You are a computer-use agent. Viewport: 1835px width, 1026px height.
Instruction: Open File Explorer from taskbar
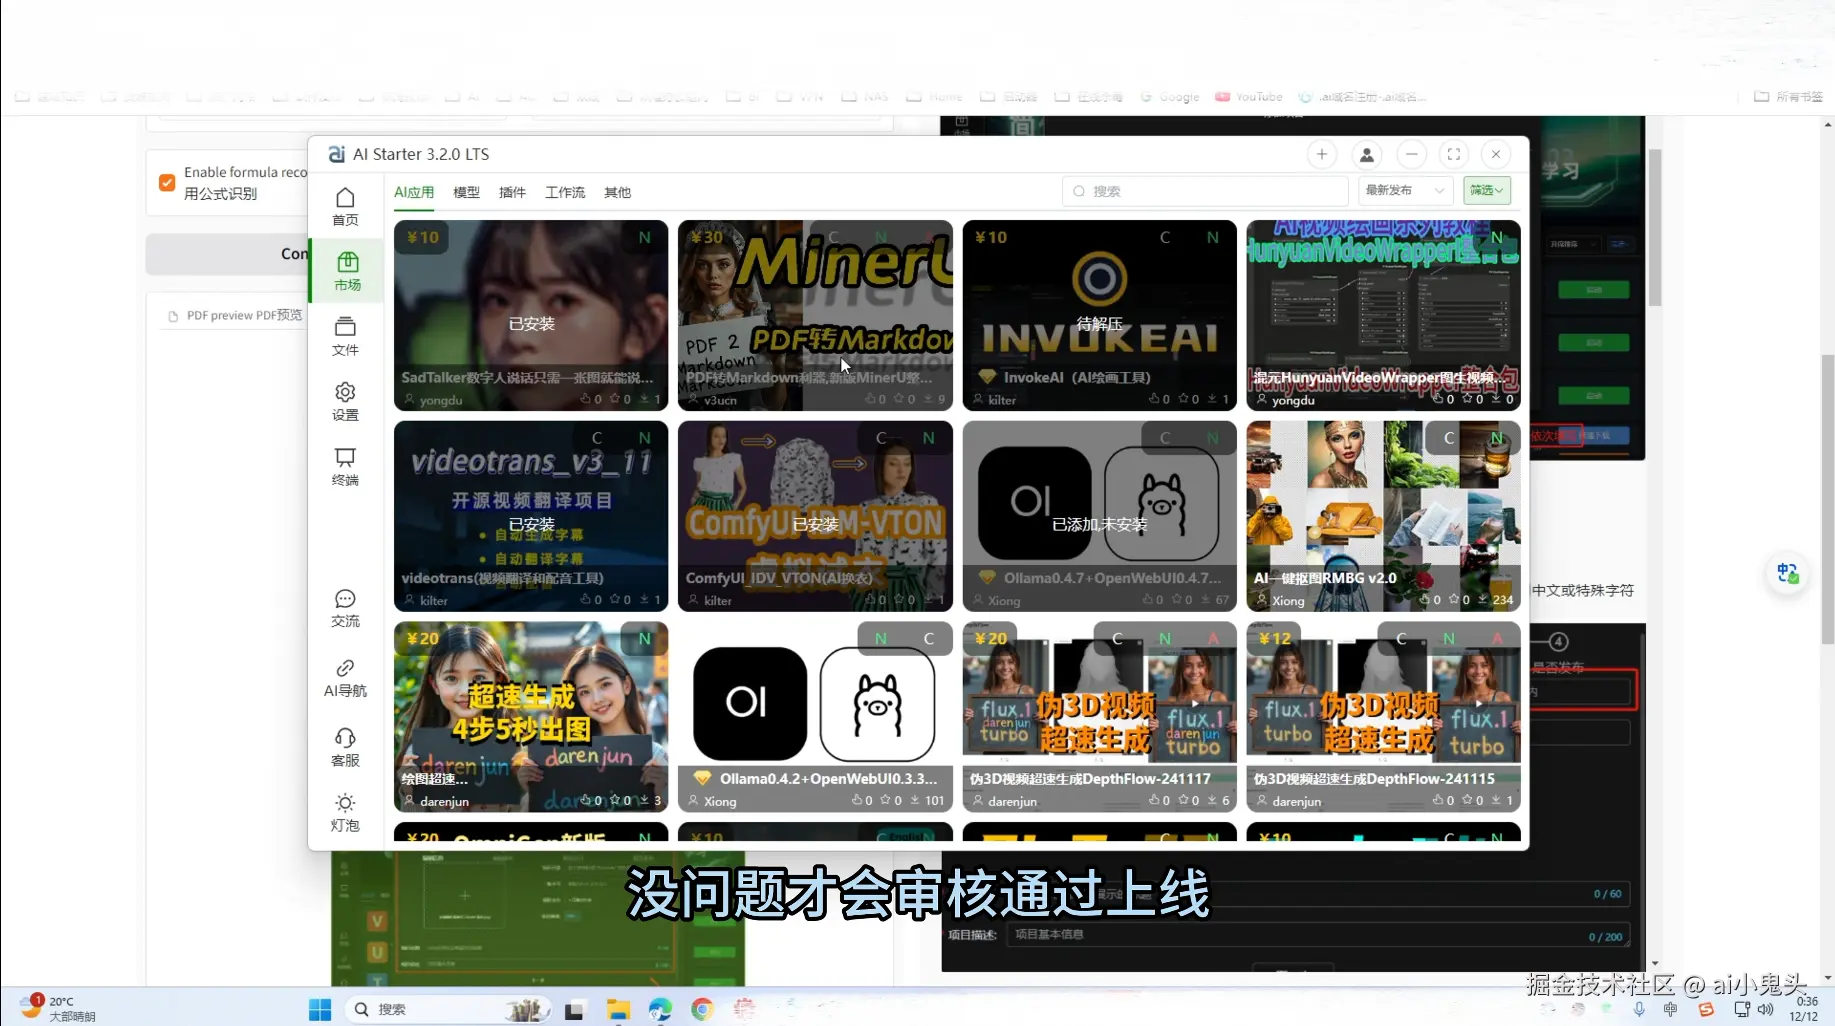click(x=618, y=1010)
